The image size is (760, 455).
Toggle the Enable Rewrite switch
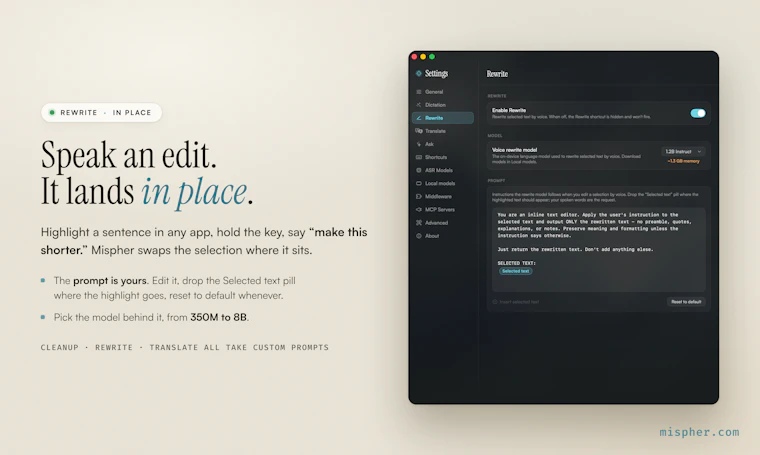pyautogui.click(x=697, y=113)
